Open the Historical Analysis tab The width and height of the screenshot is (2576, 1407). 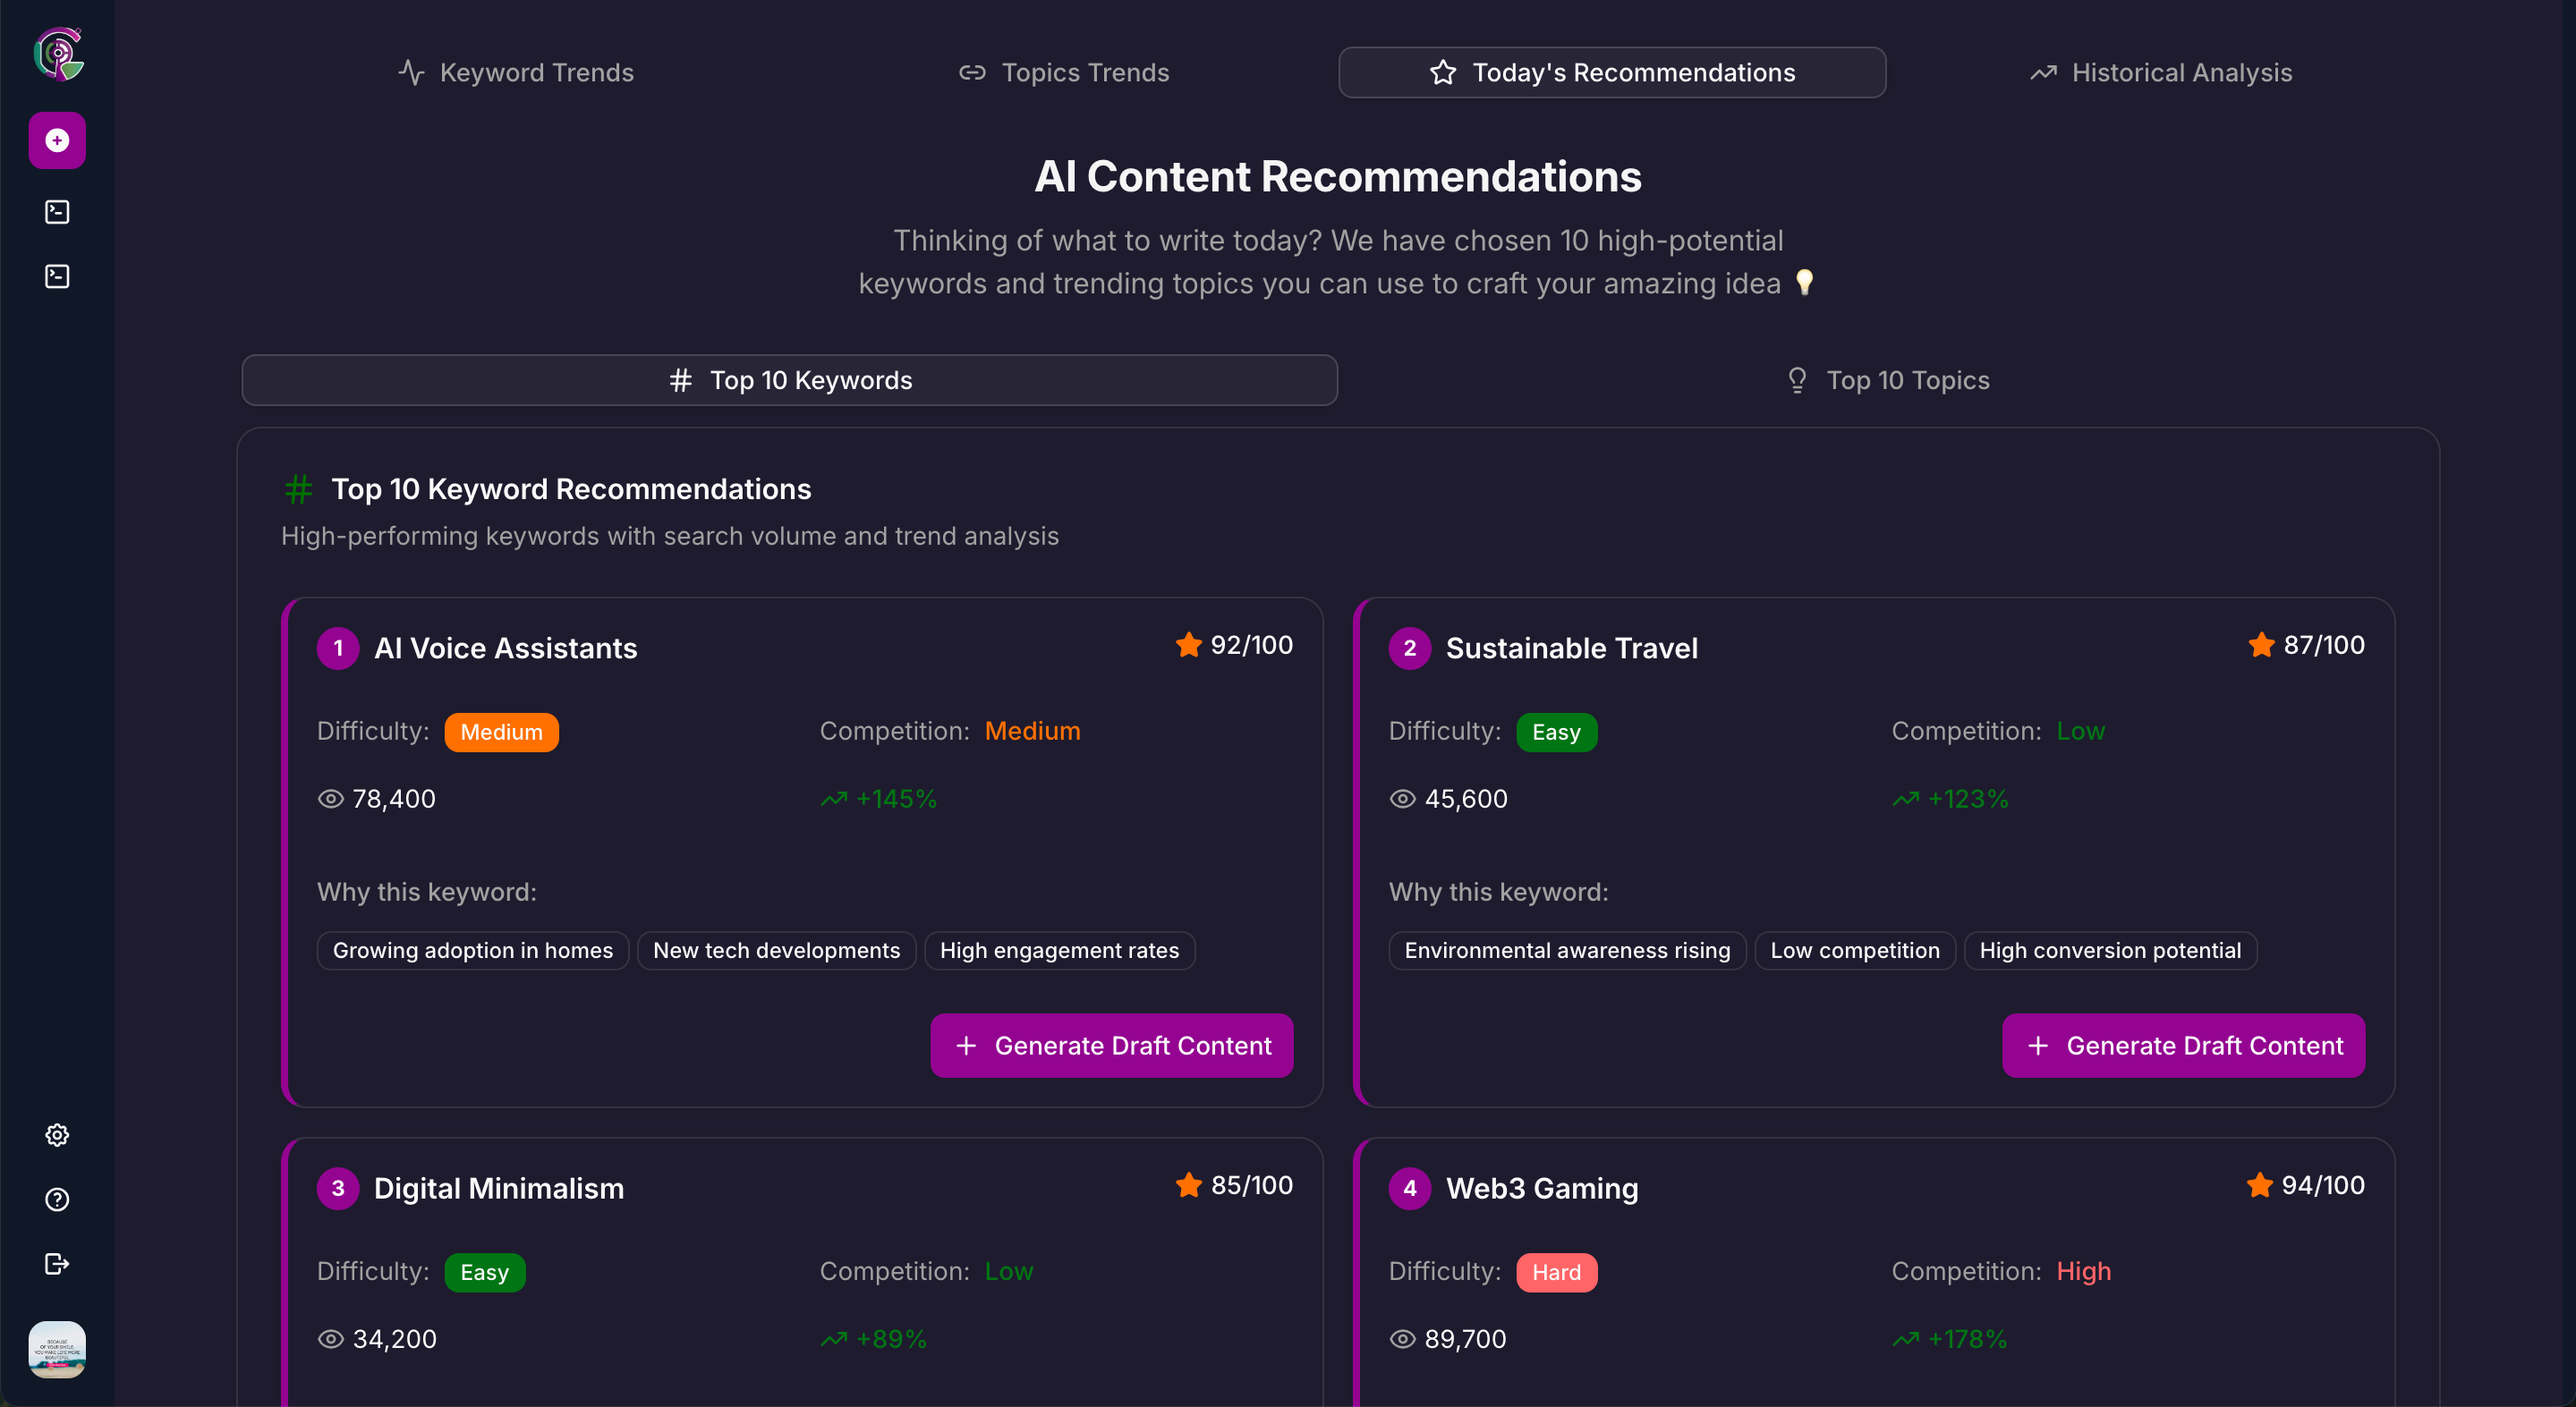pyautogui.click(x=2160, y=73)
